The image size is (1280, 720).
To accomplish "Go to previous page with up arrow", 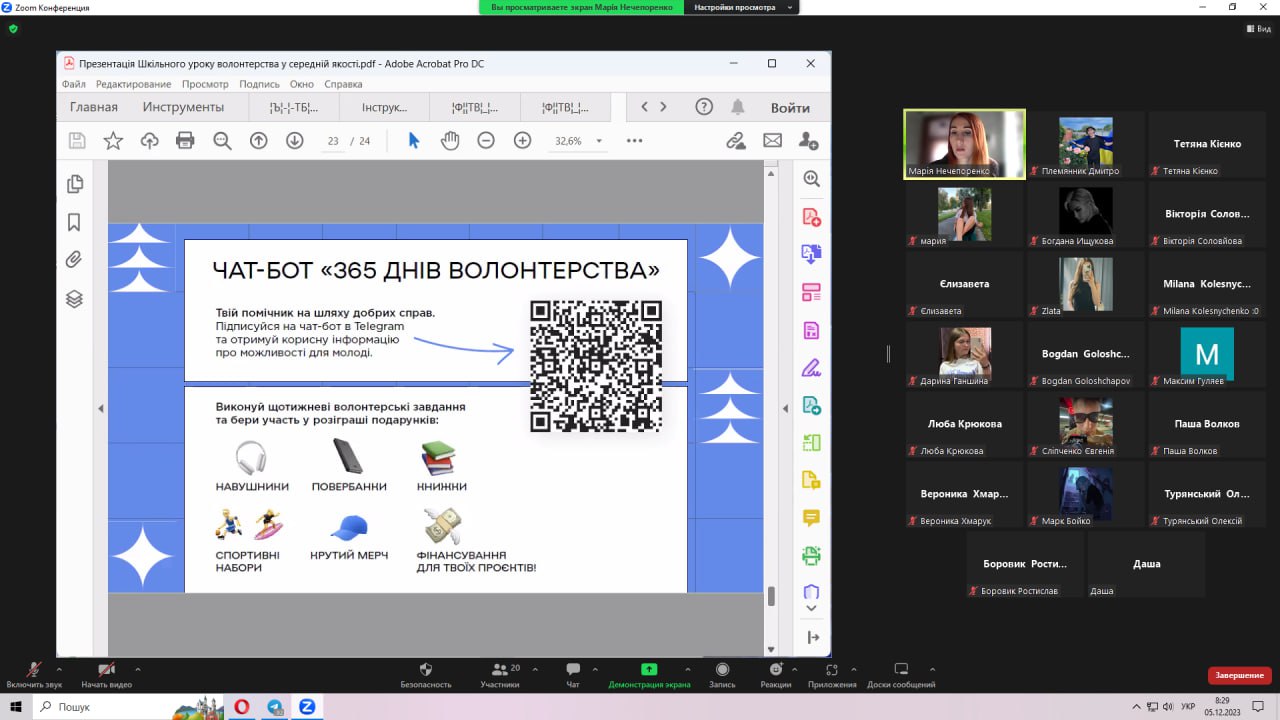I will point(258,141).
